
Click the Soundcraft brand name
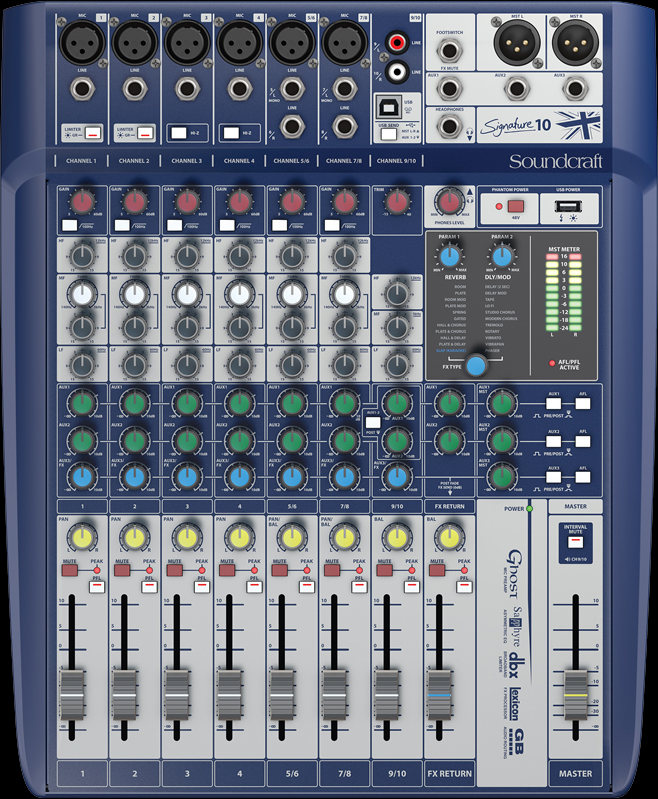coord(556,162)
